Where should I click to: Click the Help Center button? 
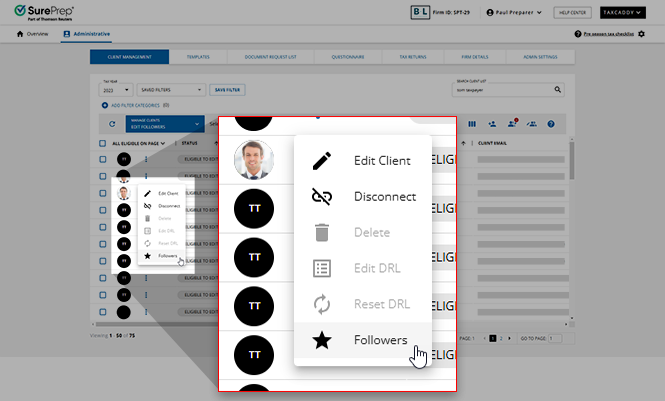tap(572, 13)
